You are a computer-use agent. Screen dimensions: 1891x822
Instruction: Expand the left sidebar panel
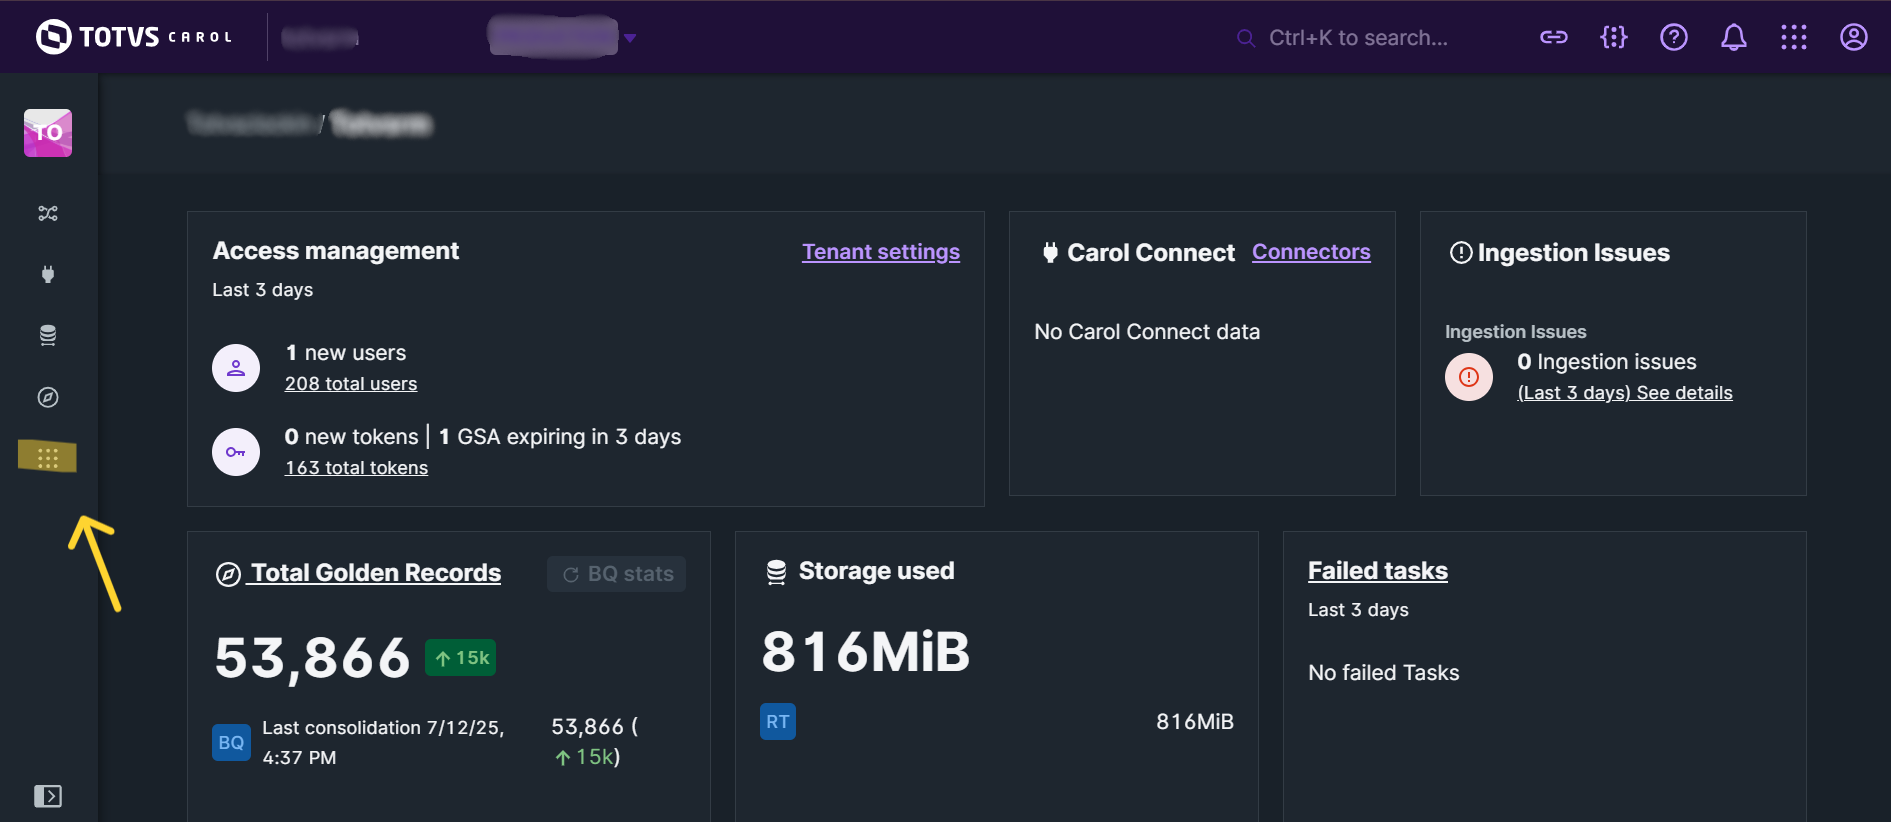tap(48, 796)
